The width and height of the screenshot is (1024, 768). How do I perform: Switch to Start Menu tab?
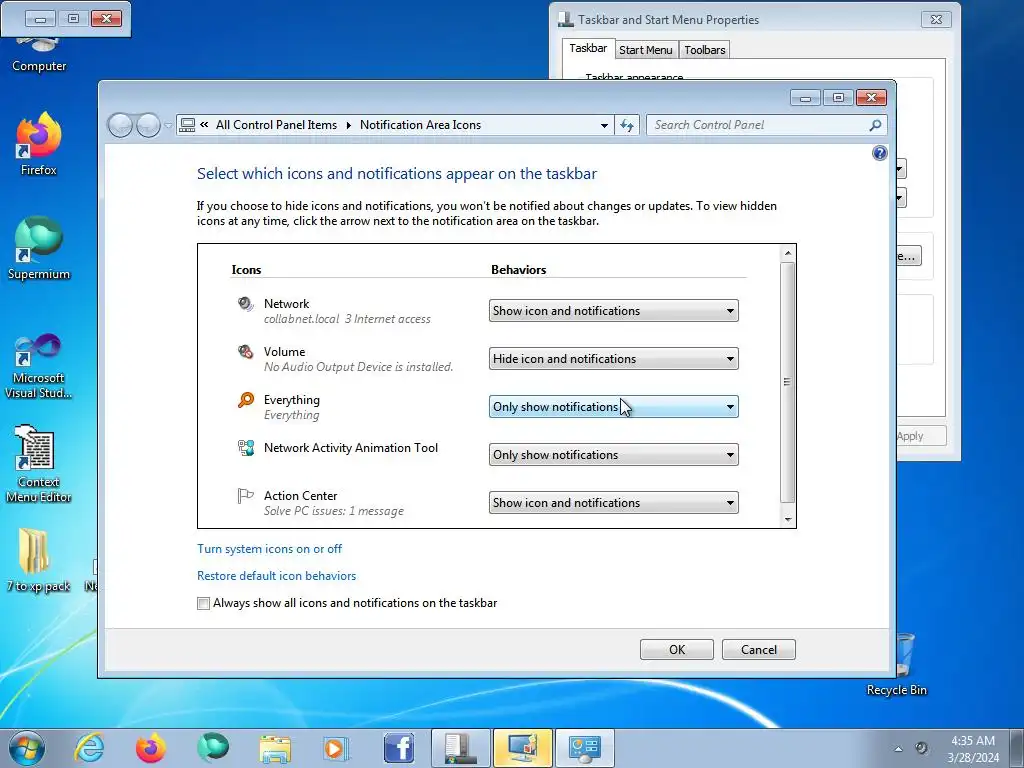(x=645, y=50)
